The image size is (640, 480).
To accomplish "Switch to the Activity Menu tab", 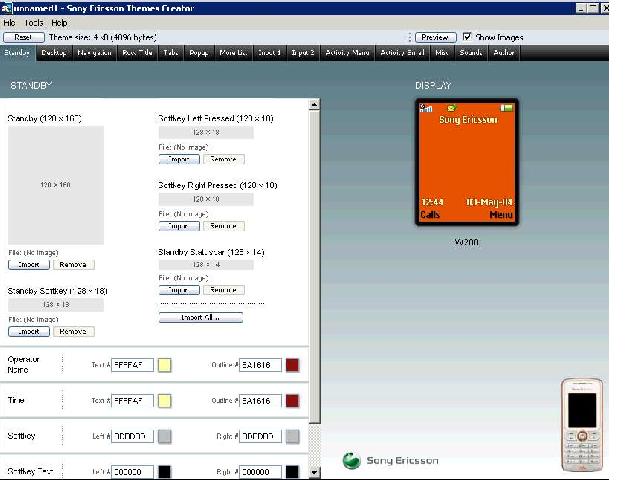I will tap(347, 53).
